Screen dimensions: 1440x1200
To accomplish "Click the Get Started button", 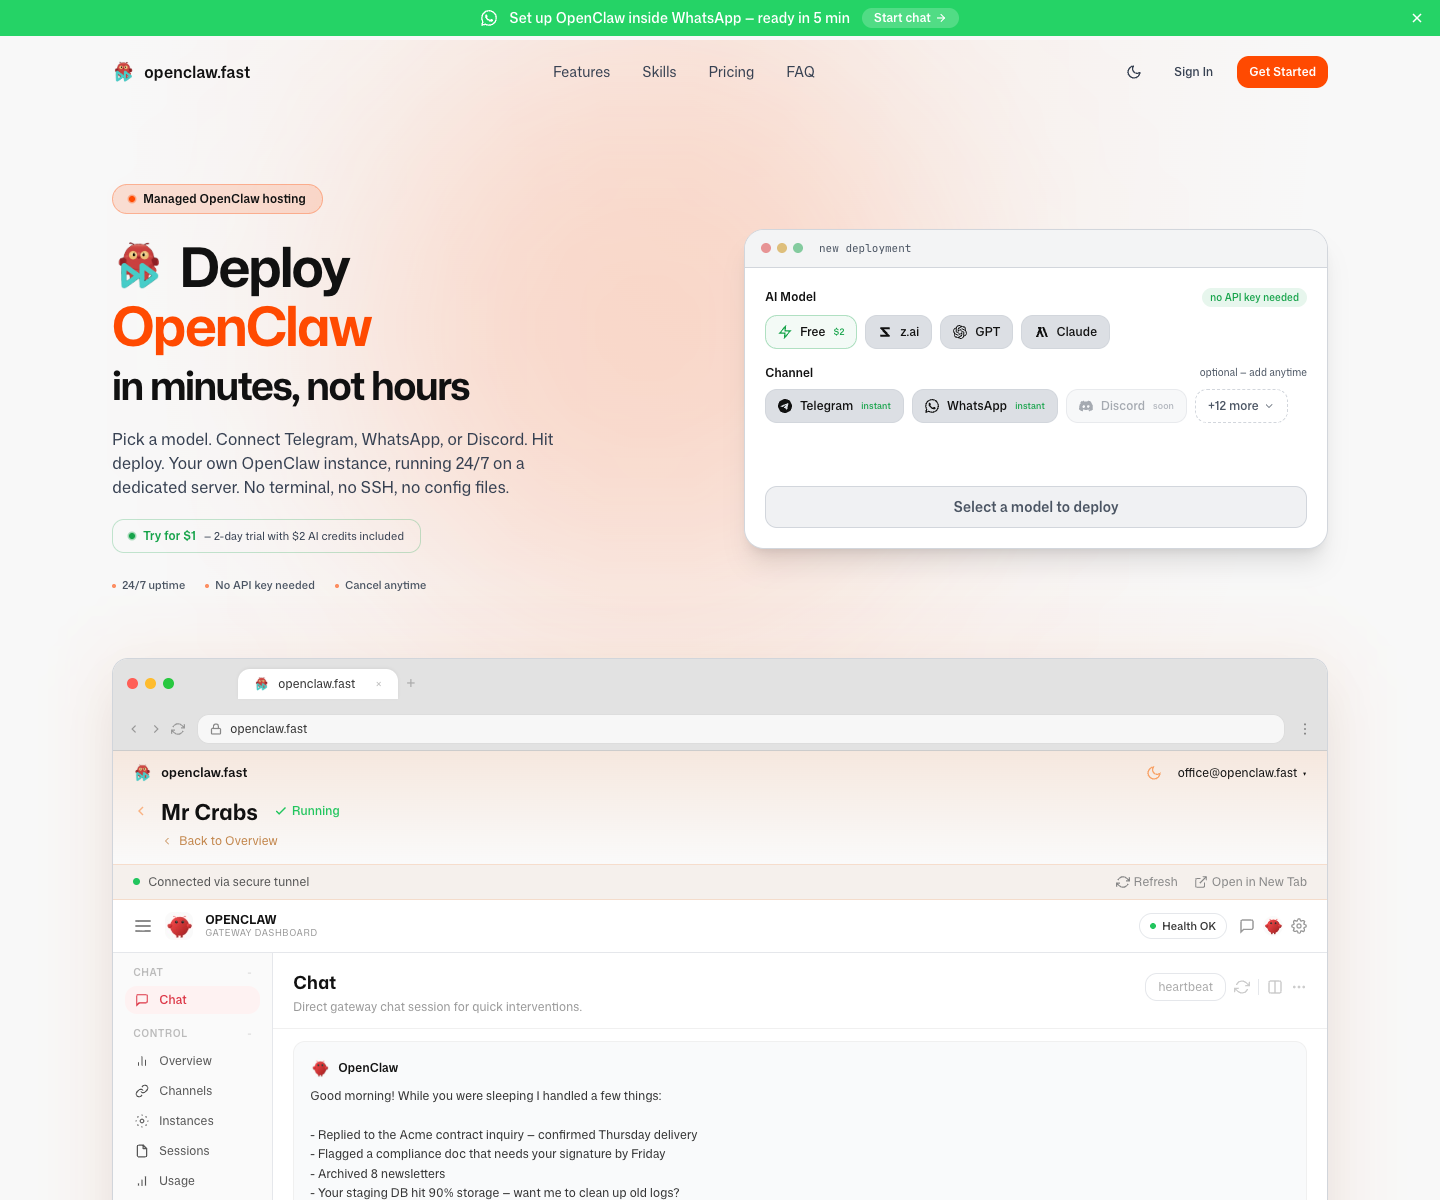I will coord(1282,72).
